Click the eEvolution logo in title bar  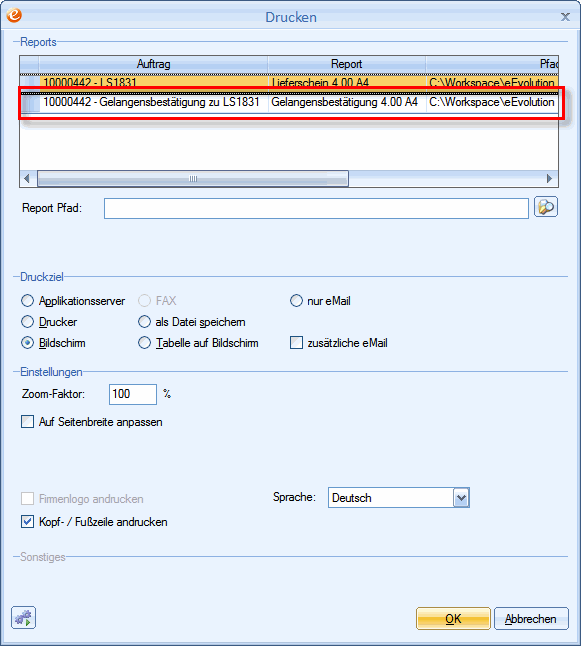pyautogui.click(x=14, y=15)
